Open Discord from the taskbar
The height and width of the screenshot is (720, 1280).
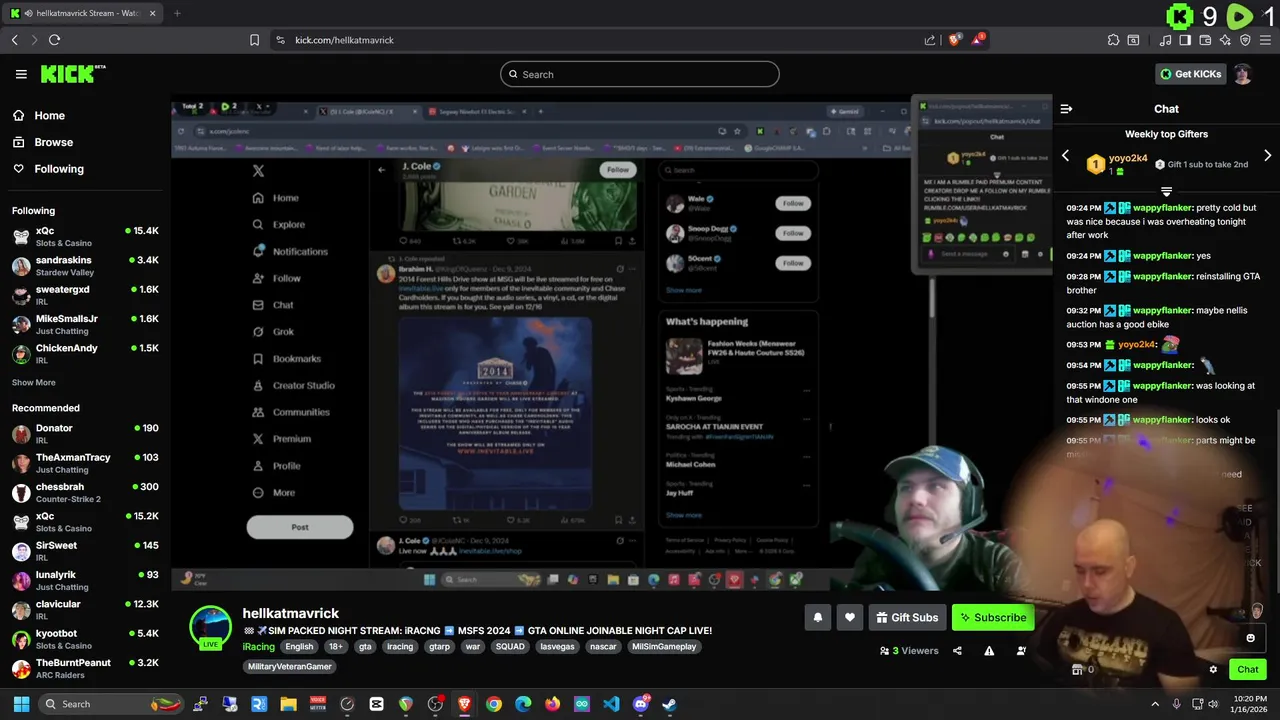(640, 704)
